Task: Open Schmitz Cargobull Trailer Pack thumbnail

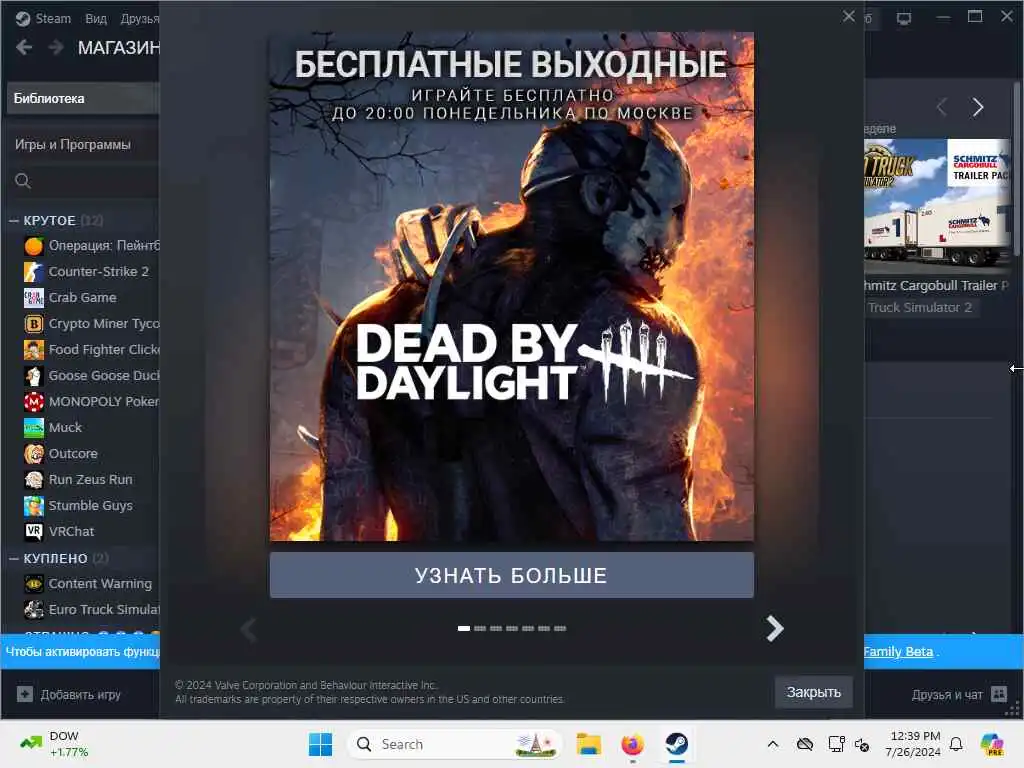Action: click(937, 205)
